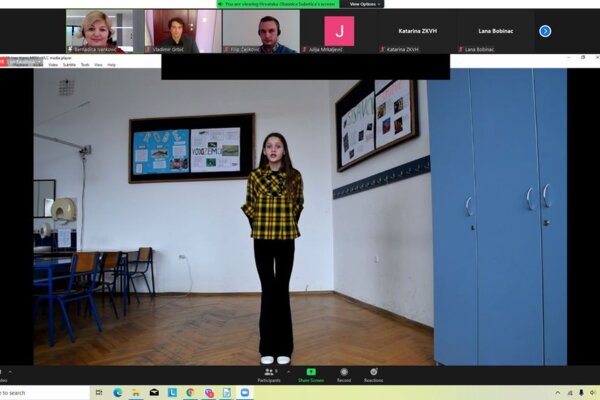600x400 pixels.
Task: Select Julija Mrkaljević's participant tile
Action: point(339,31)
